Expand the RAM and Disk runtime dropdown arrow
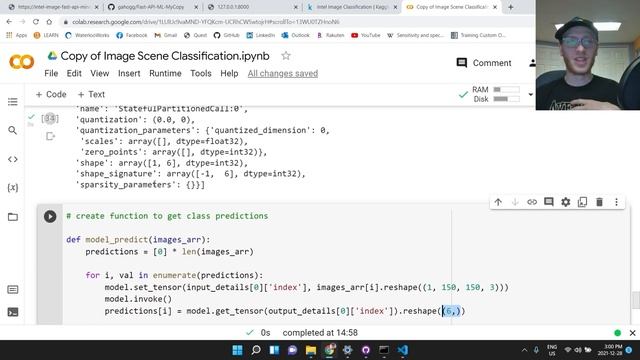 point(530,94)
